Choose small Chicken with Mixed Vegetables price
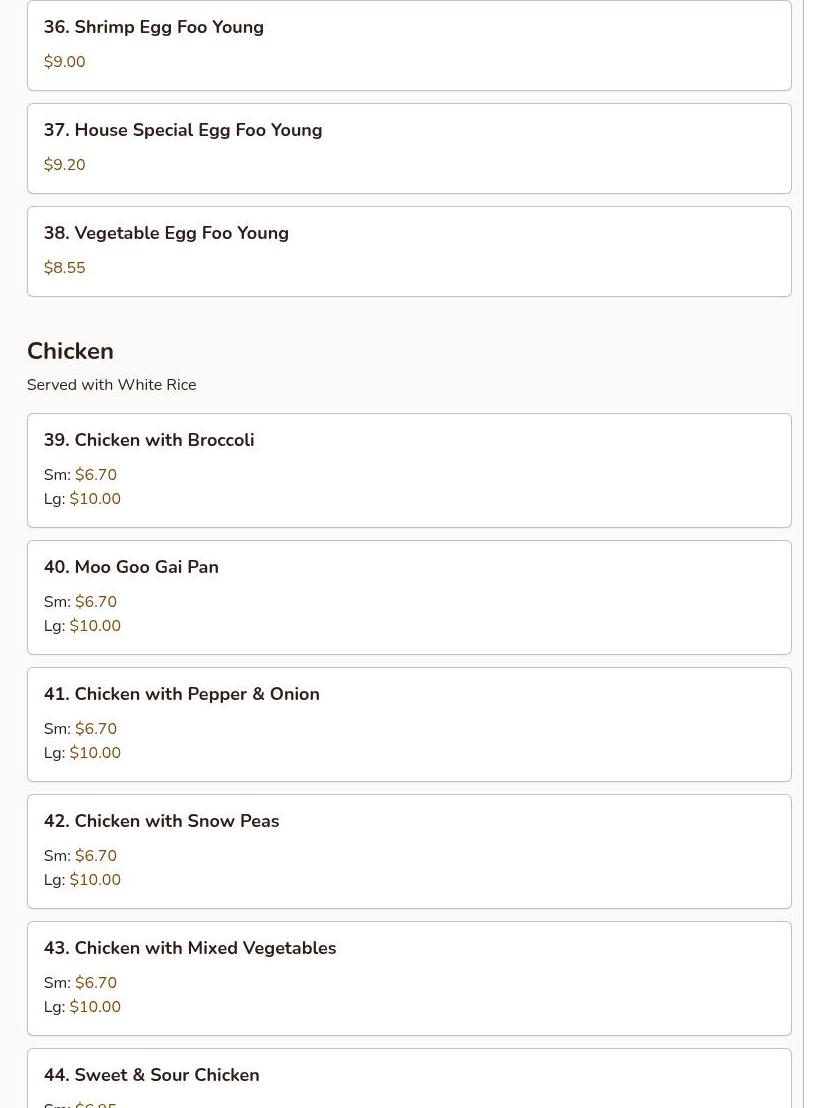 coord(95,983)
